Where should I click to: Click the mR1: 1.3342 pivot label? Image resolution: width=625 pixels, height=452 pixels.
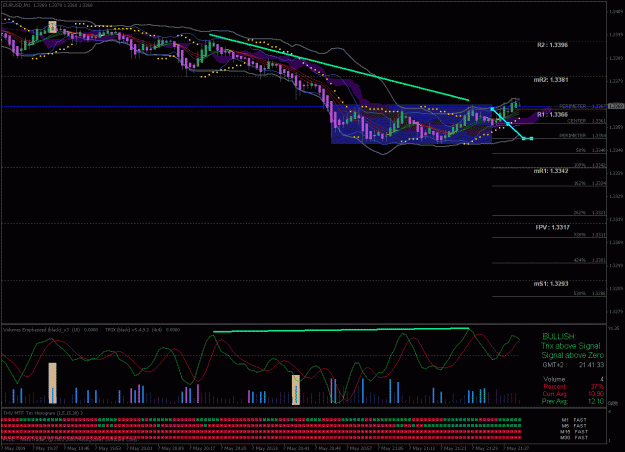(x=551, y=171)
